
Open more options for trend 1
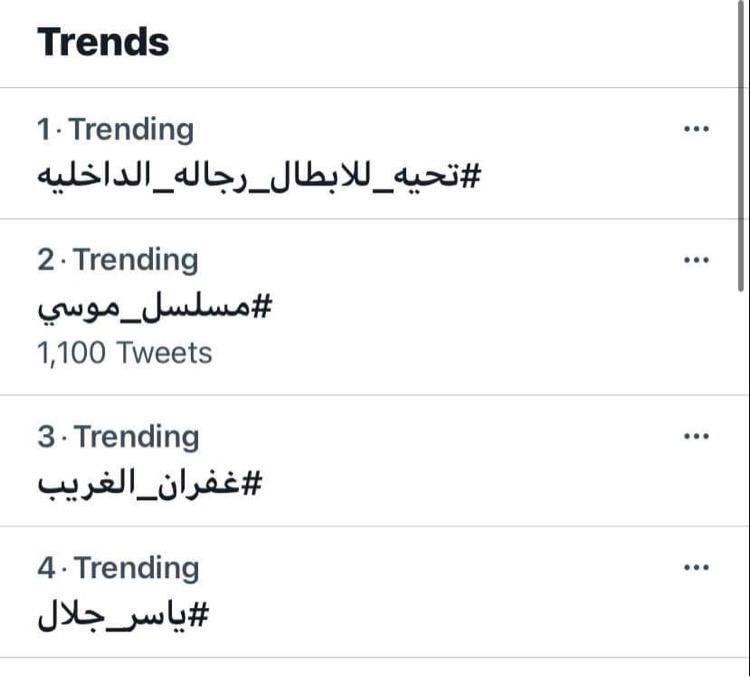click(696, 129)
